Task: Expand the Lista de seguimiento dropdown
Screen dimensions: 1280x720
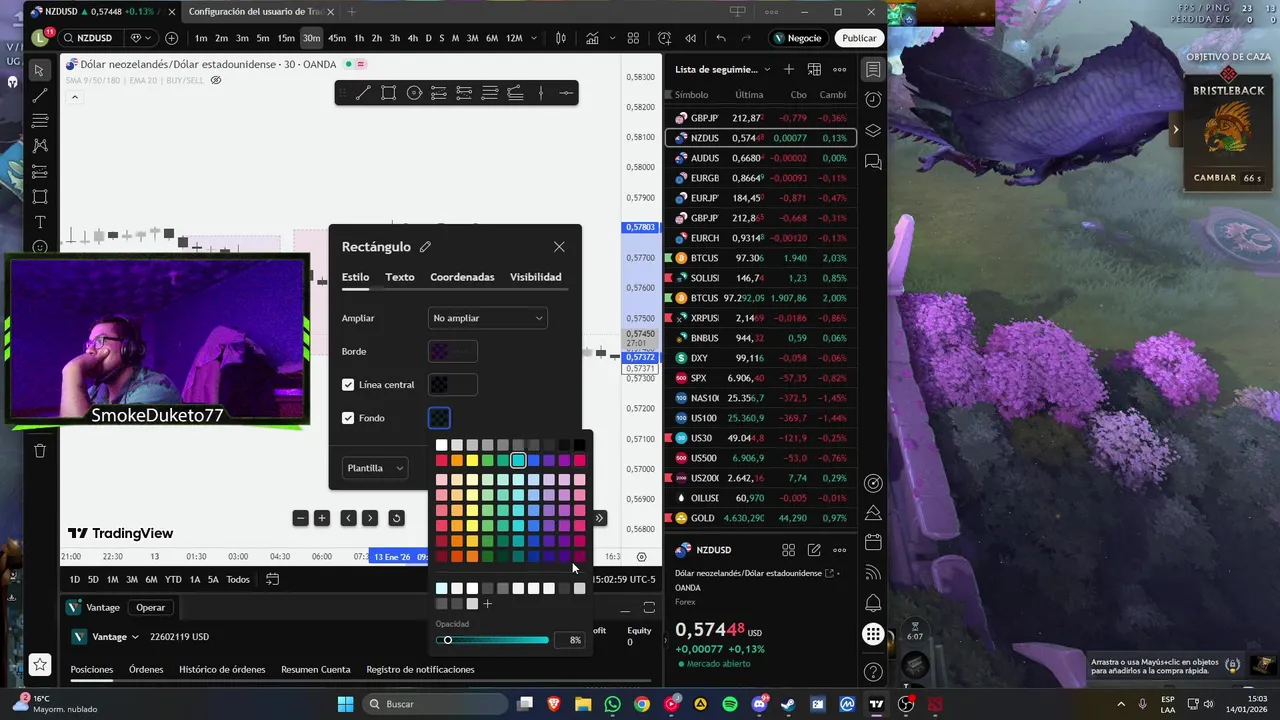Action: [767, 70]
